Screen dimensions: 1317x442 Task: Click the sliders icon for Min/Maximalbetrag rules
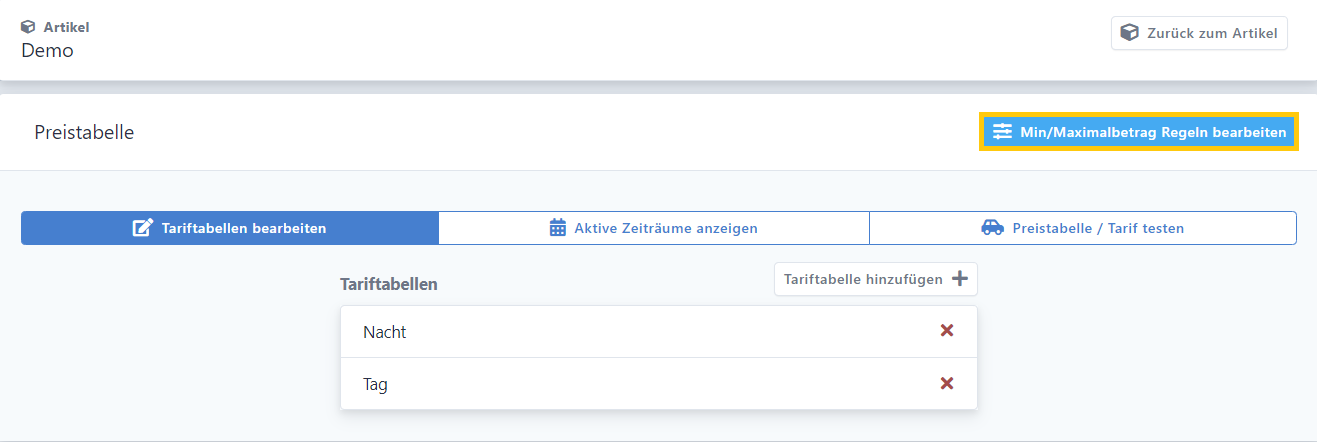pos(1002,132)
